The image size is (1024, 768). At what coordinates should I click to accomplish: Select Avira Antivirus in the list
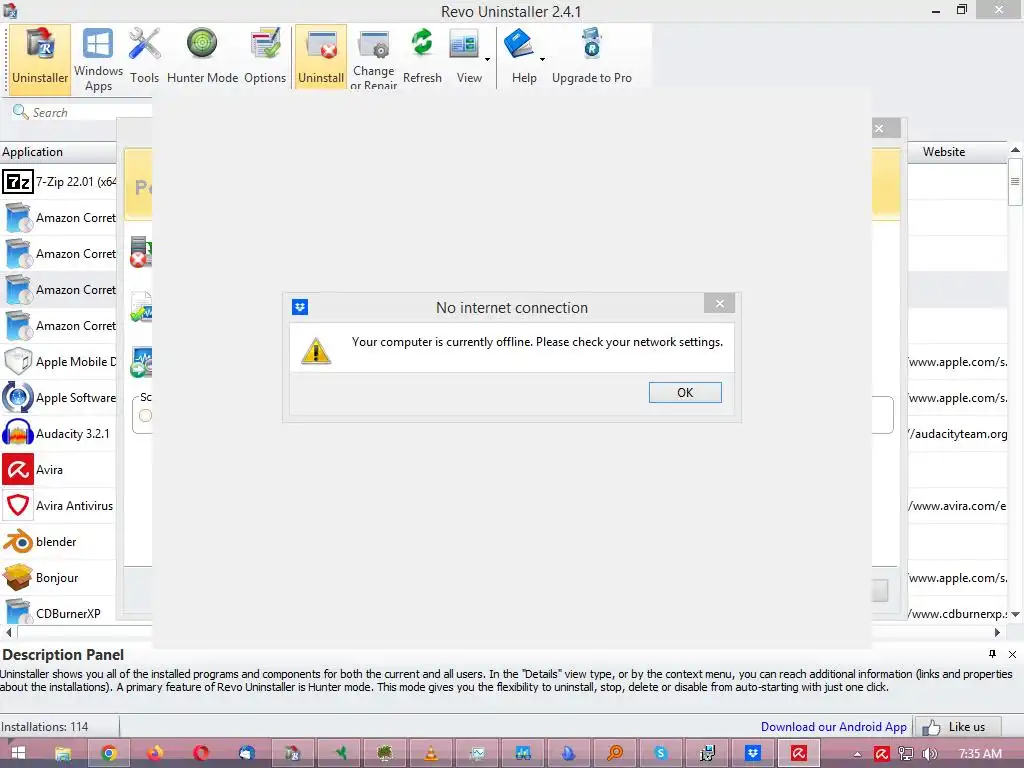point(59,505)
